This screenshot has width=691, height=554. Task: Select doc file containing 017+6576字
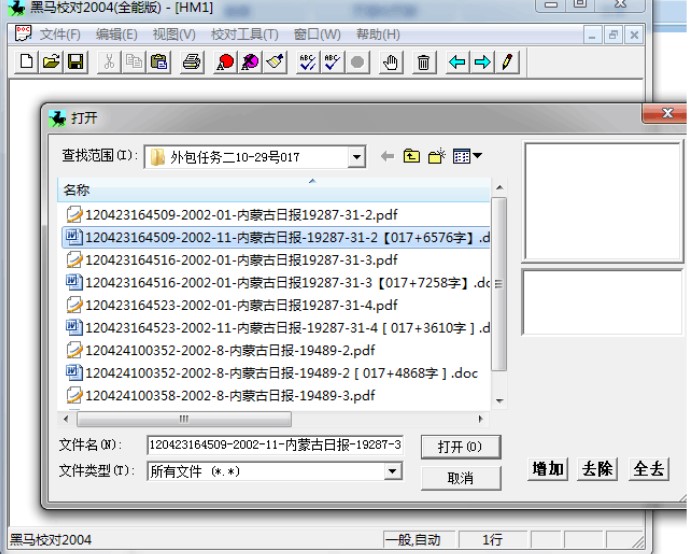coord(278,238)
